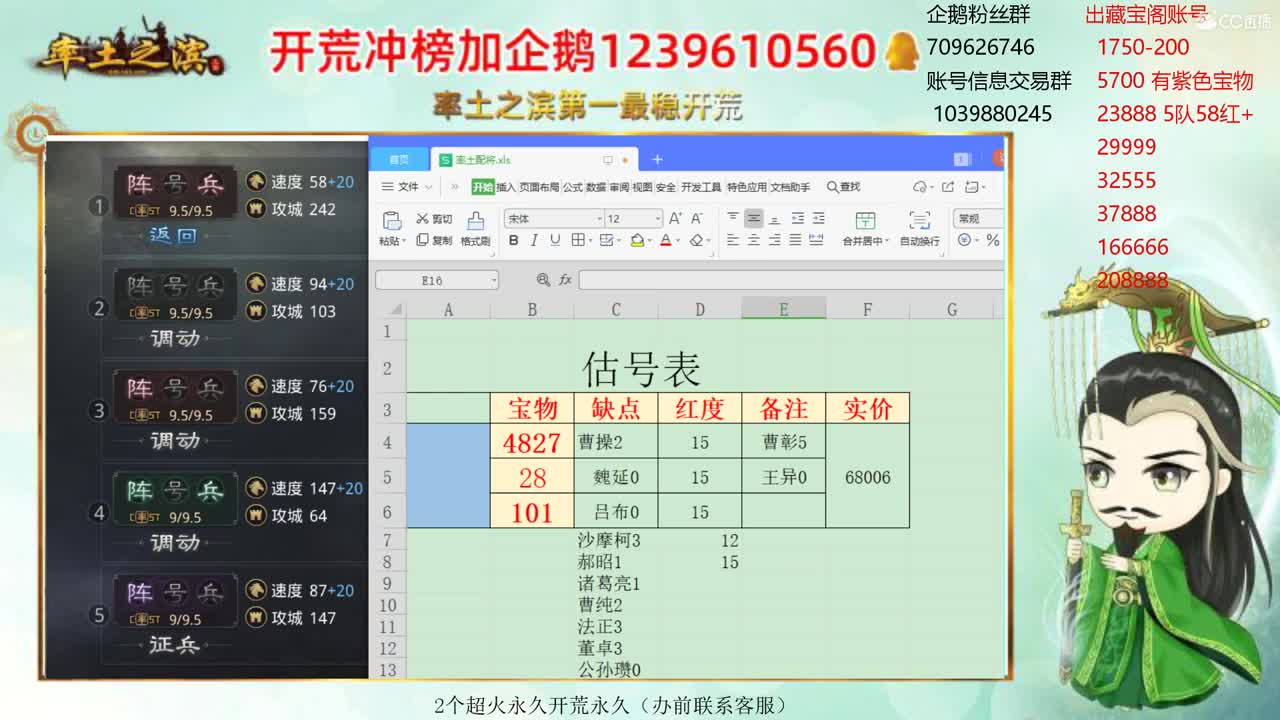This screenshot has height=720, width=1280.
Task: Click inside the formula bar field
Action: coord(790,280)
